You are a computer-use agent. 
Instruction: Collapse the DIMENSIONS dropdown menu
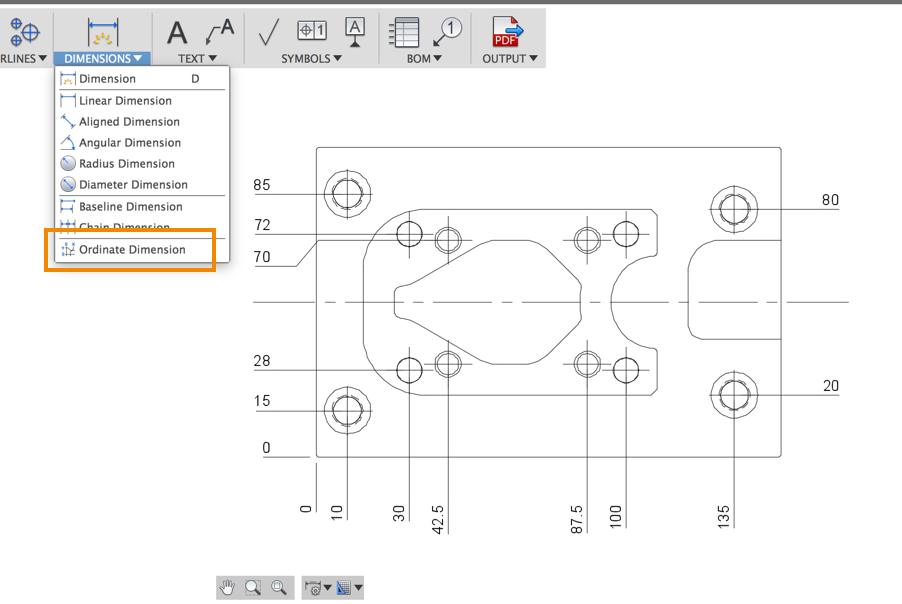(103, 59)
